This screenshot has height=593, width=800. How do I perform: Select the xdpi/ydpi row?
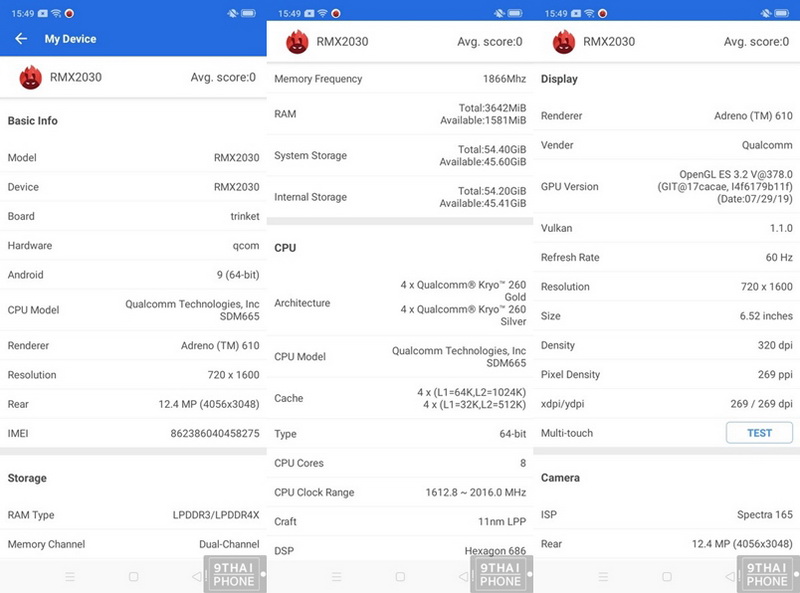[x=667, y=404]
